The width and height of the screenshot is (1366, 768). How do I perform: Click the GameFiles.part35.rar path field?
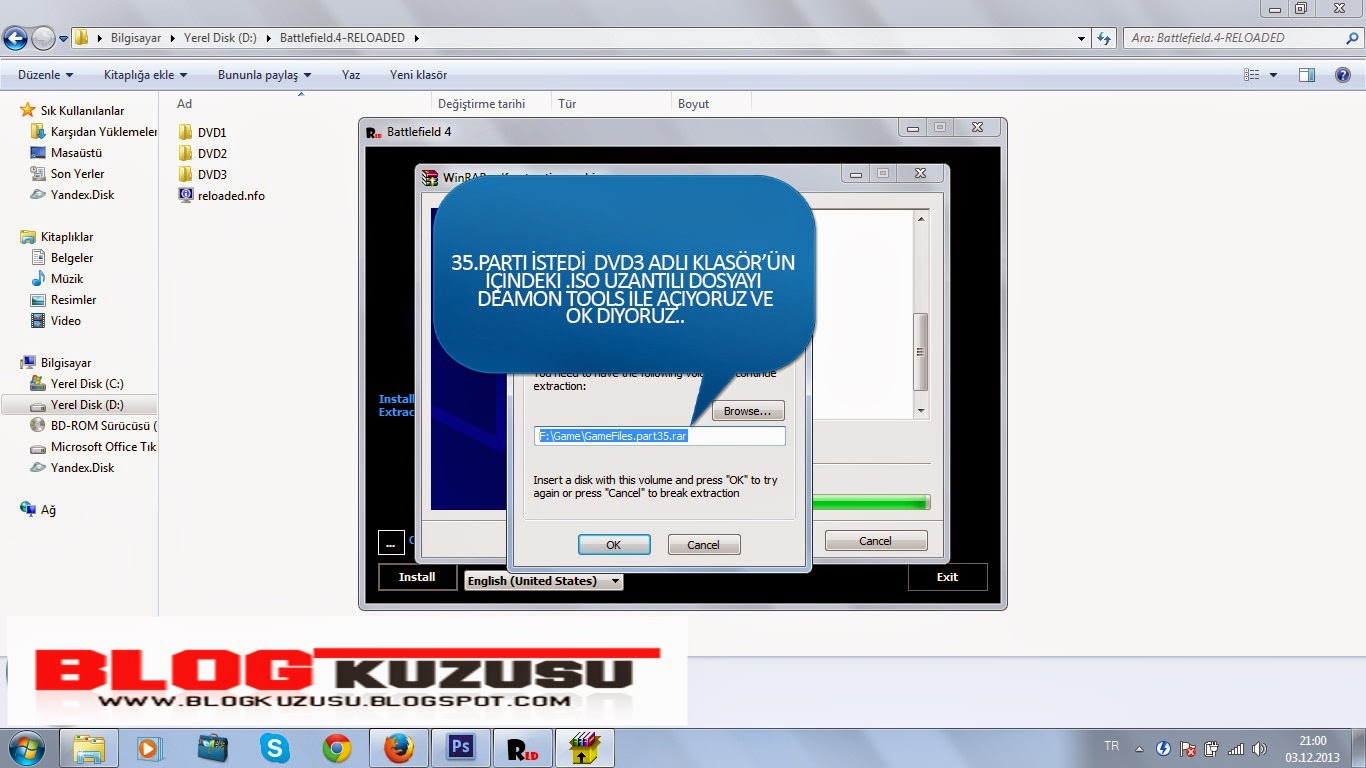pyautogui.click(x=660, y=436)
